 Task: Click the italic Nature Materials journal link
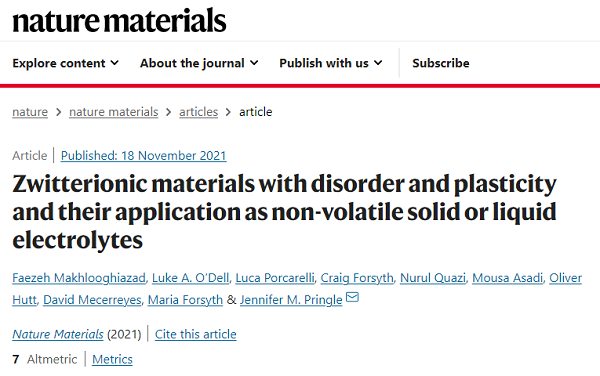click(58, 334)
